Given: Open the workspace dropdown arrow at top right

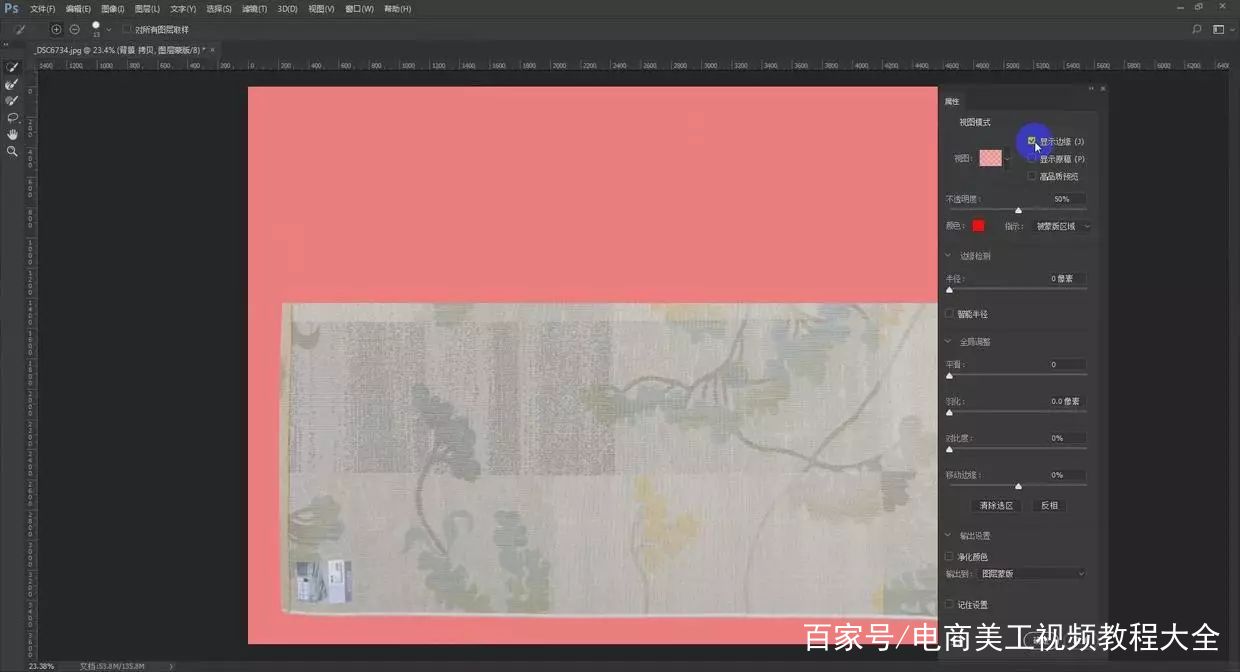Looking at the screenshot, I should pyautogui.click(x=1231, y=30).
